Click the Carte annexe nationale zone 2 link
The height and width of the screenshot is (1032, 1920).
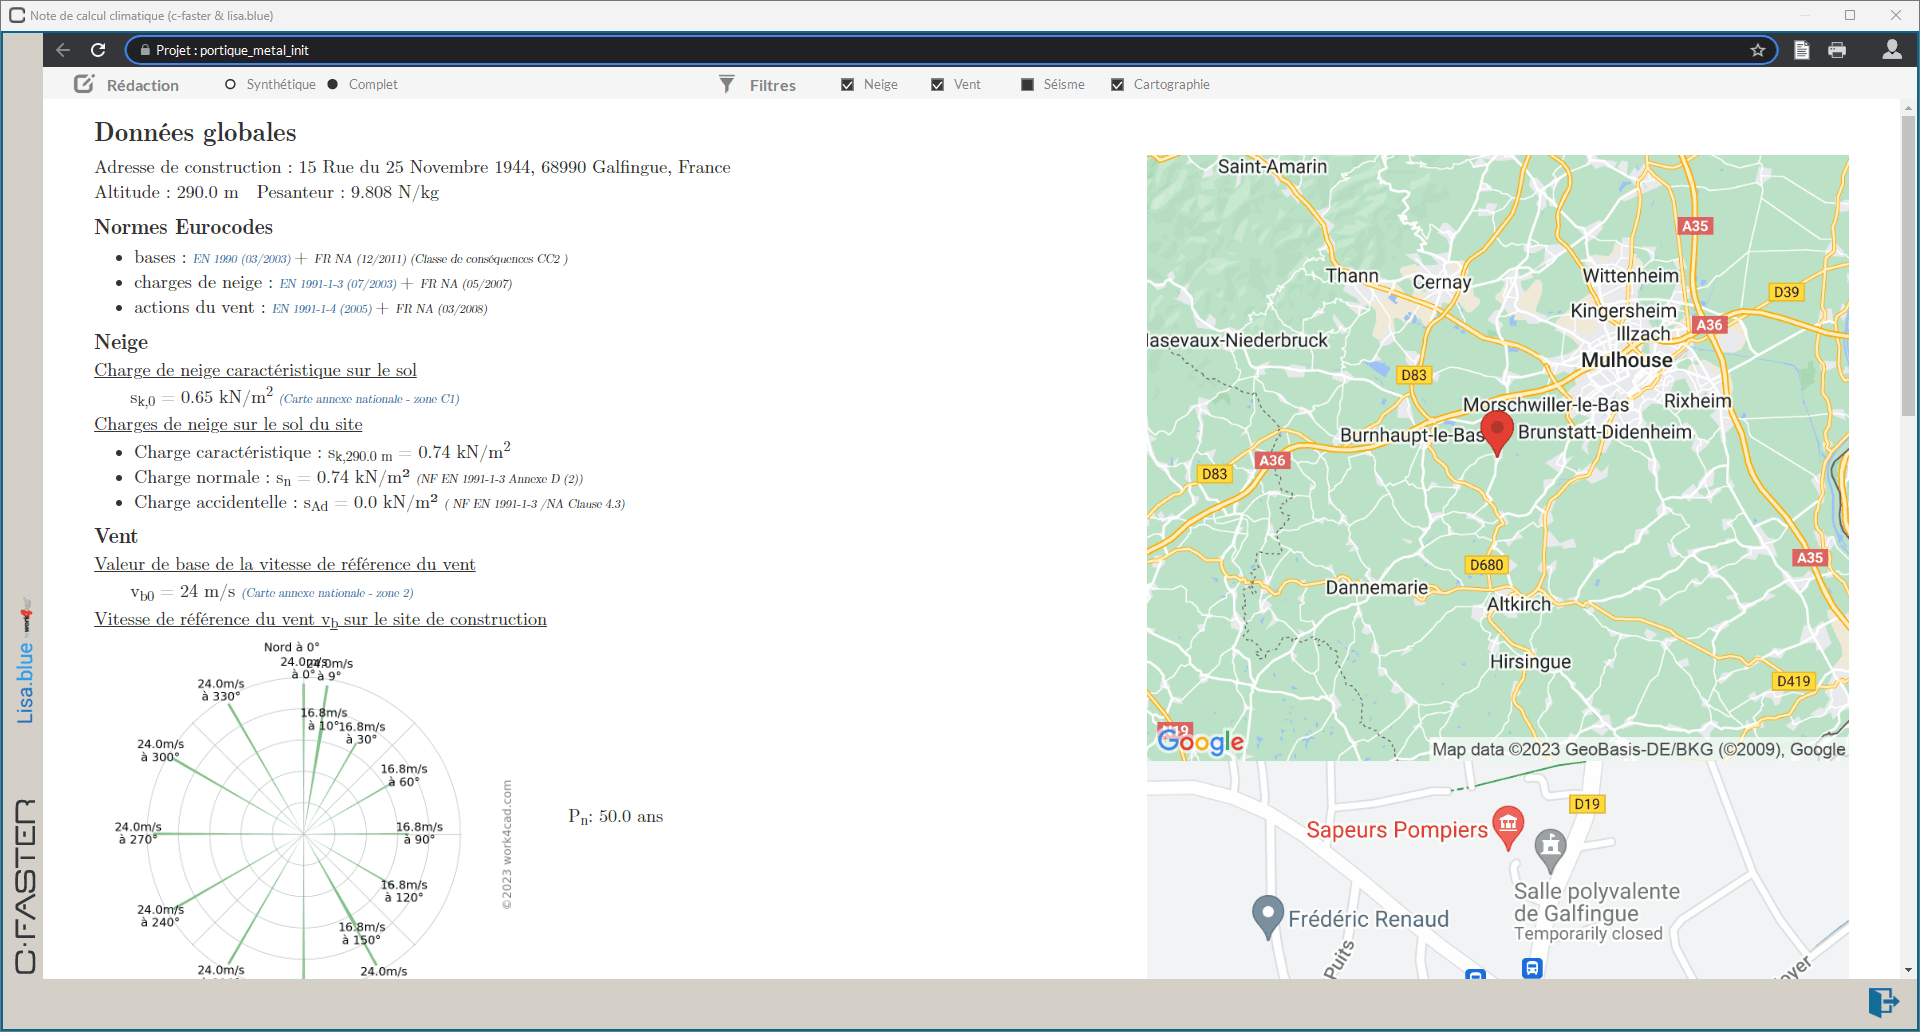328,593
